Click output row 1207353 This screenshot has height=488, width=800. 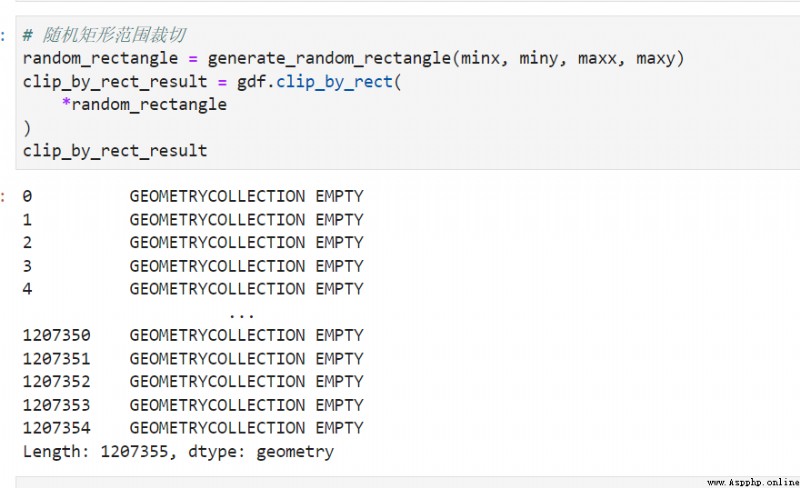pos(193,405)
